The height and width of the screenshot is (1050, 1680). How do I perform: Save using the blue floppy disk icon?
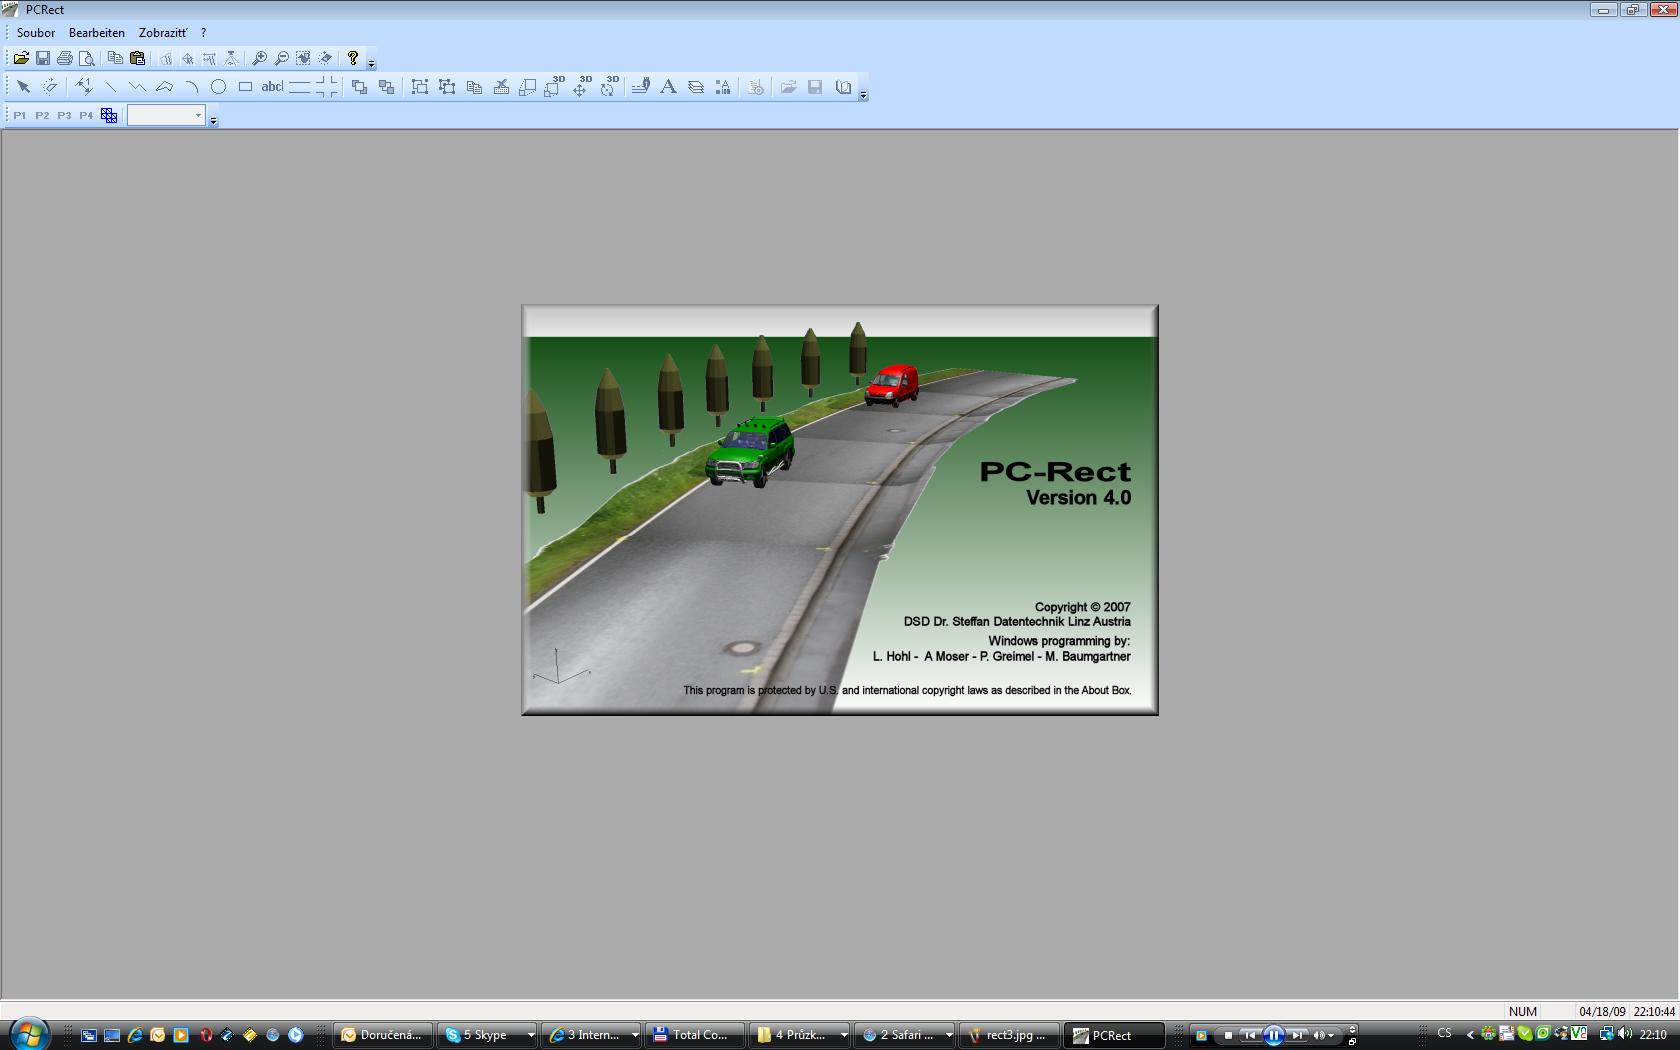[x=43, y=58]
